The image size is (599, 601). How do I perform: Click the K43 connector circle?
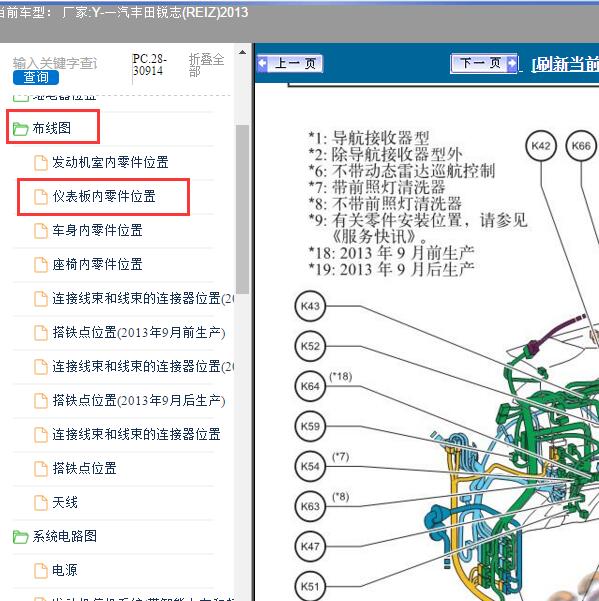coord(310,306)
